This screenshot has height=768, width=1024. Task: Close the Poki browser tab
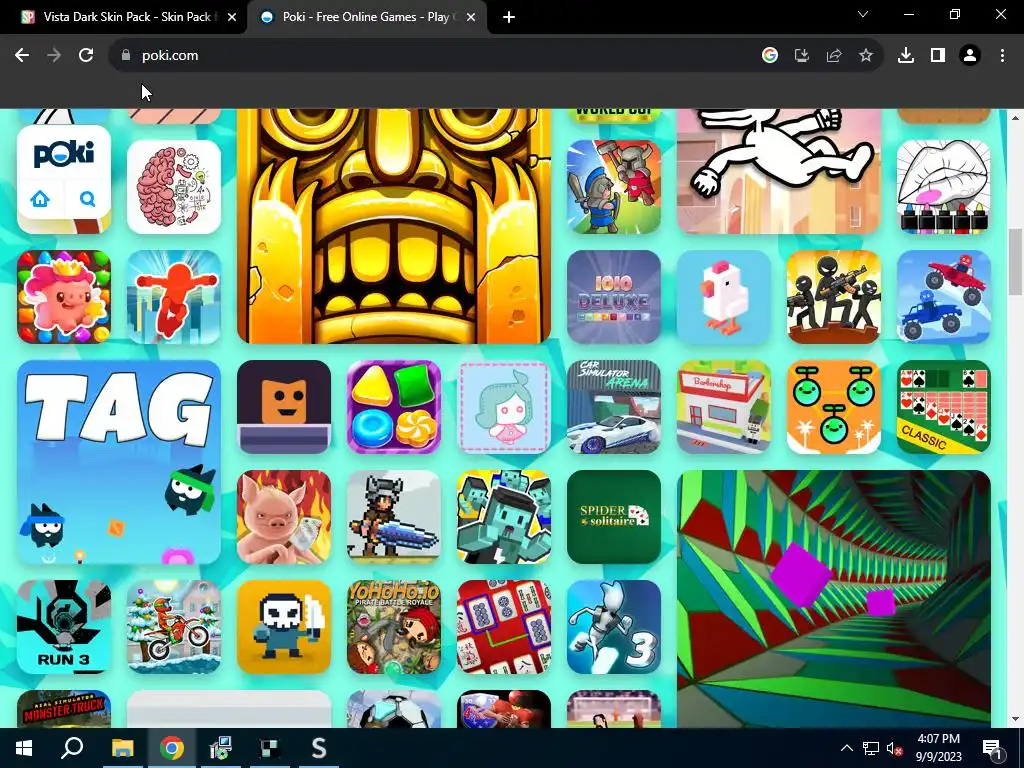[471, 17]
